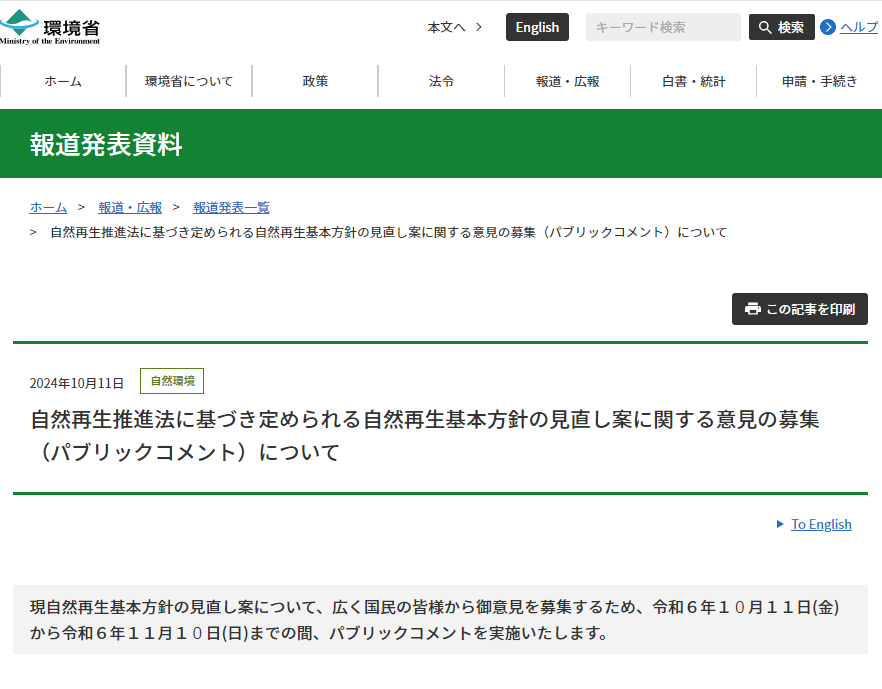The image size is (882, 689).
Task: Click the chevron next to 本文へ
Action: click(477, 27)
